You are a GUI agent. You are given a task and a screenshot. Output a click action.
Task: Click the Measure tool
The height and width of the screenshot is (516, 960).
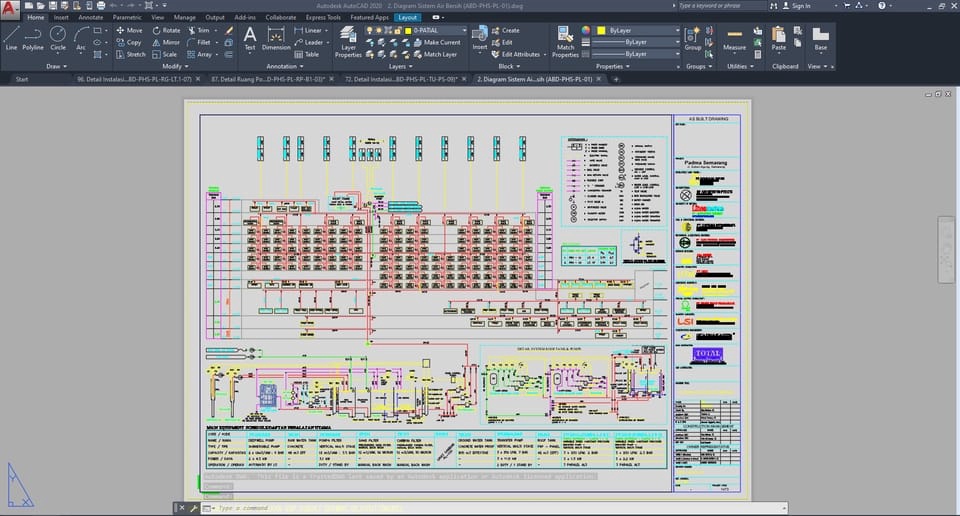(734, 38)
